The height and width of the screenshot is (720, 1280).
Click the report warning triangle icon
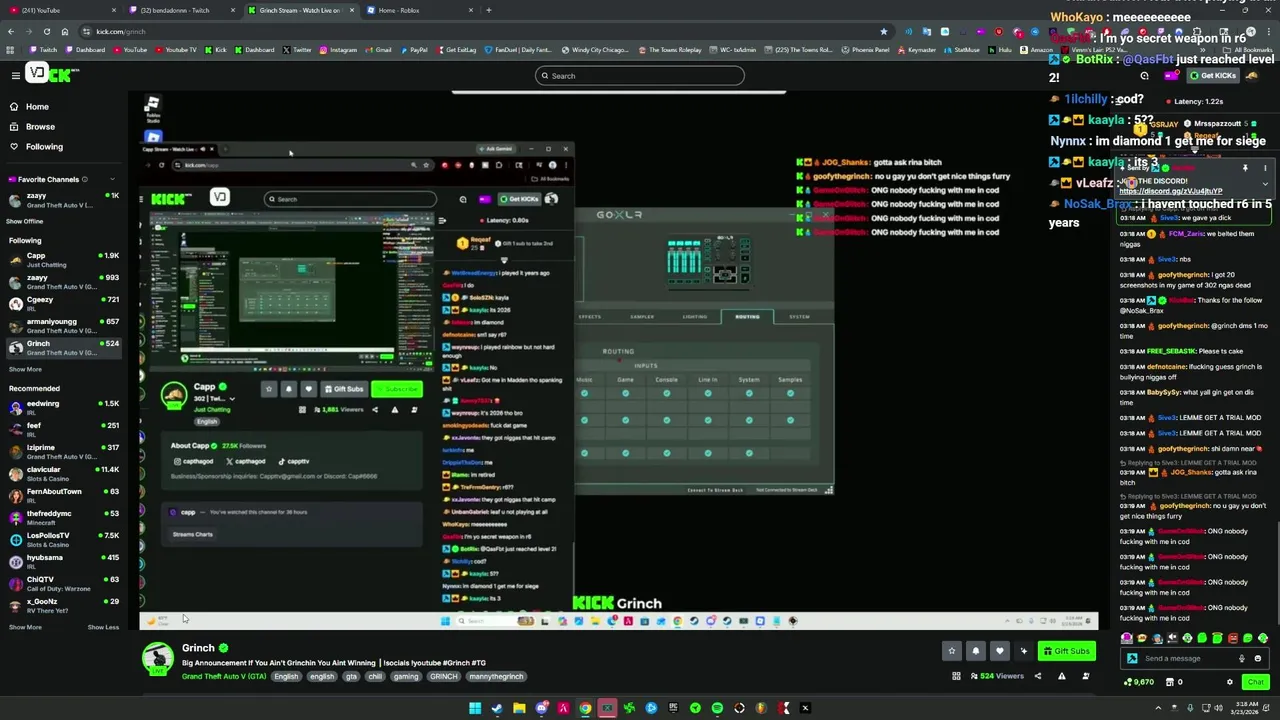[1061, 676]
